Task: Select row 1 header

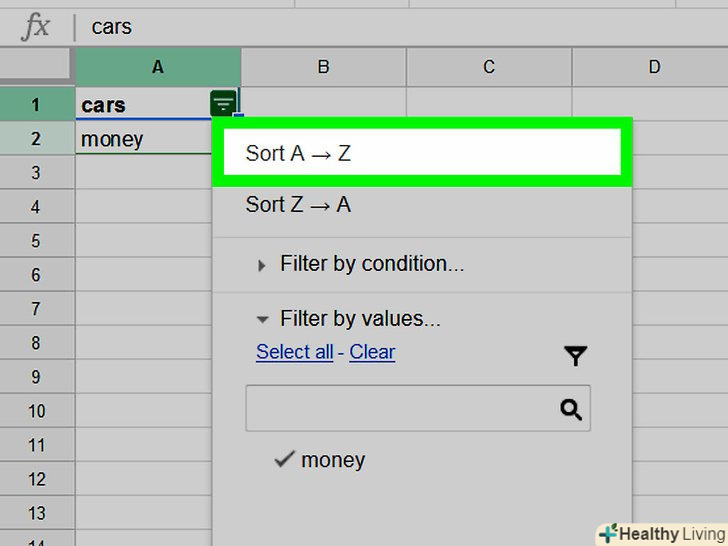Action: tap(37, 104)
